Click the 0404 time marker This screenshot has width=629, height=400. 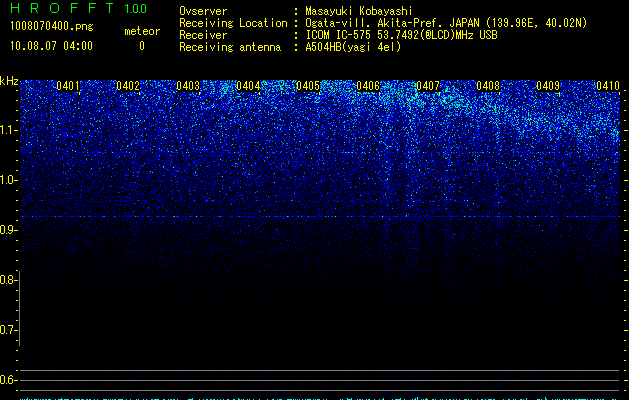[x=248, y=86]
